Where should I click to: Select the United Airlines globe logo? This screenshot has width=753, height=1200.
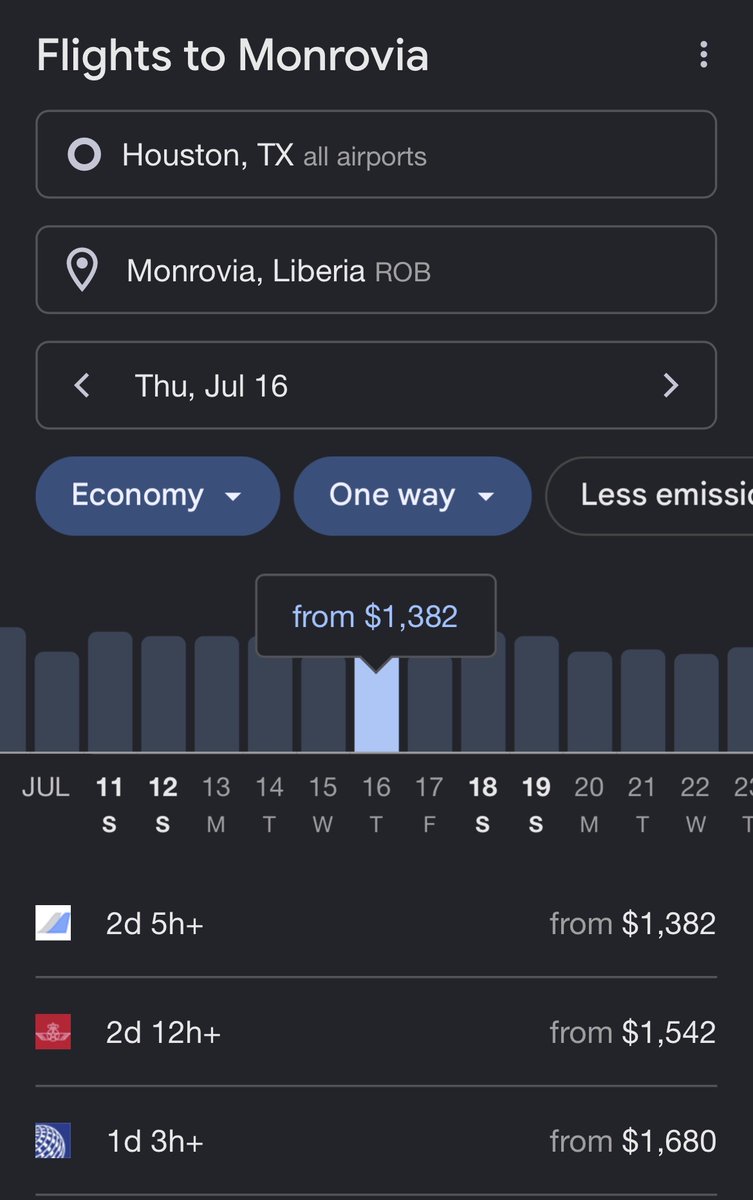click(x=53, y=1140)
